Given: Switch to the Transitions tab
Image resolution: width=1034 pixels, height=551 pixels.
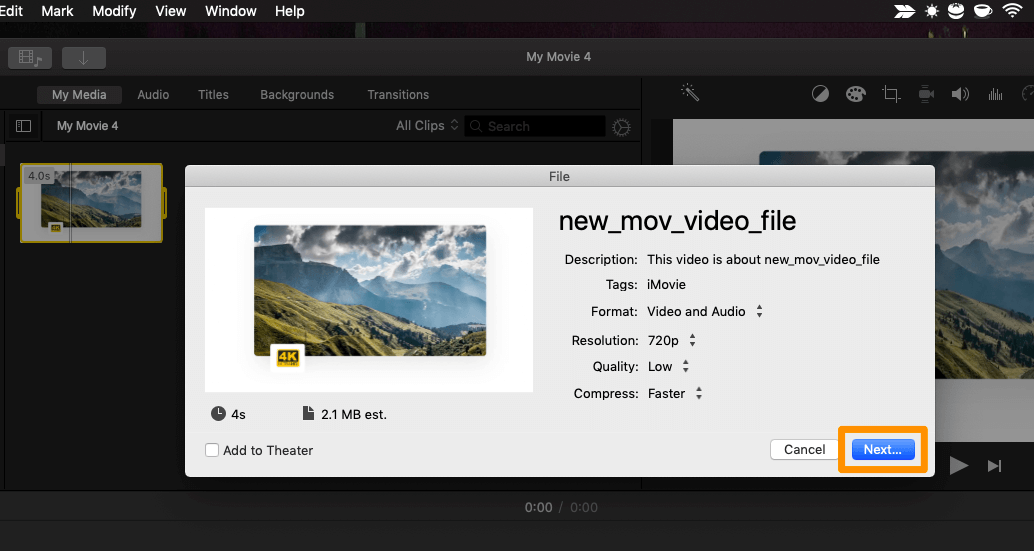Looking at the screenshot, I should (x=397, y=95).
